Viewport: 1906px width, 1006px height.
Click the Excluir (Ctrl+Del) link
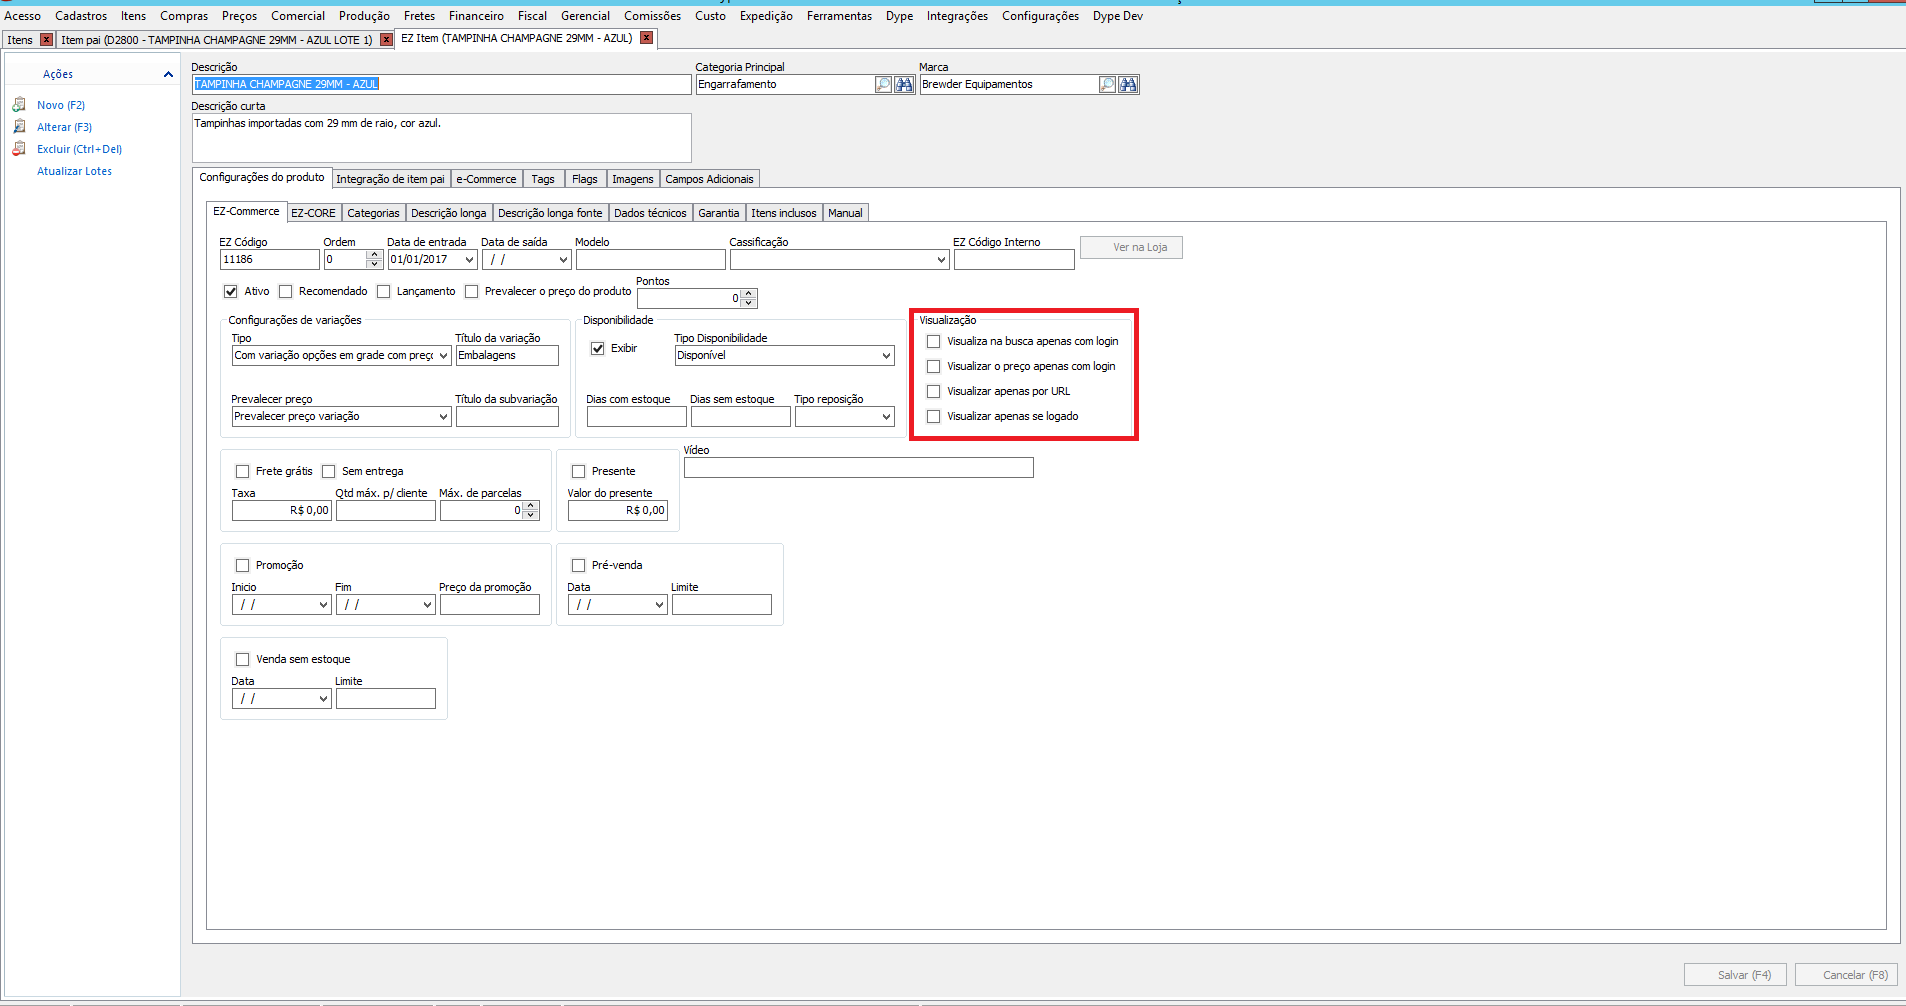(79, 149)
